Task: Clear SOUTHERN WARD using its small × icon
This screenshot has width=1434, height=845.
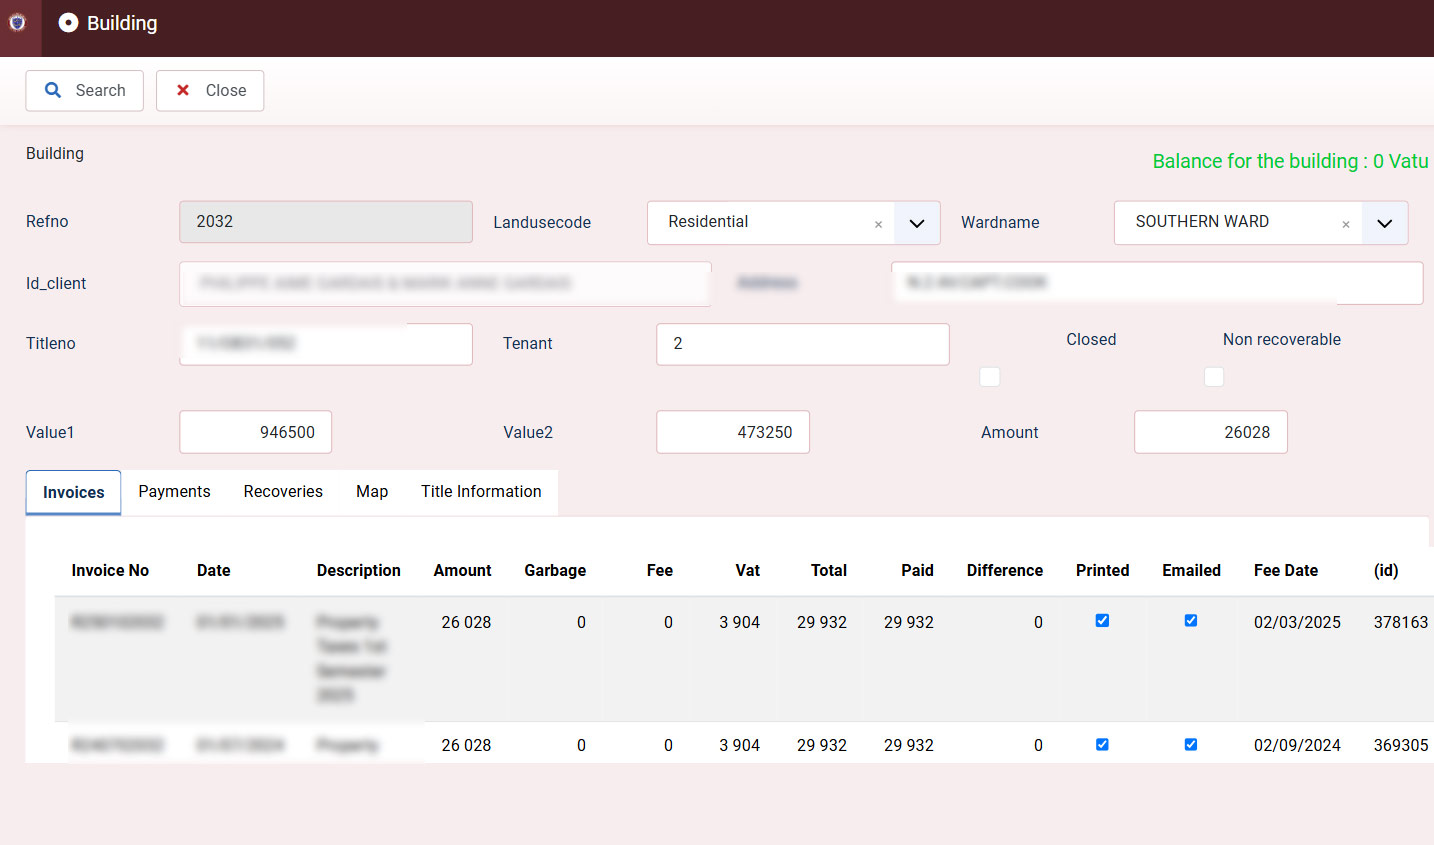Action: coord(1346,224)
